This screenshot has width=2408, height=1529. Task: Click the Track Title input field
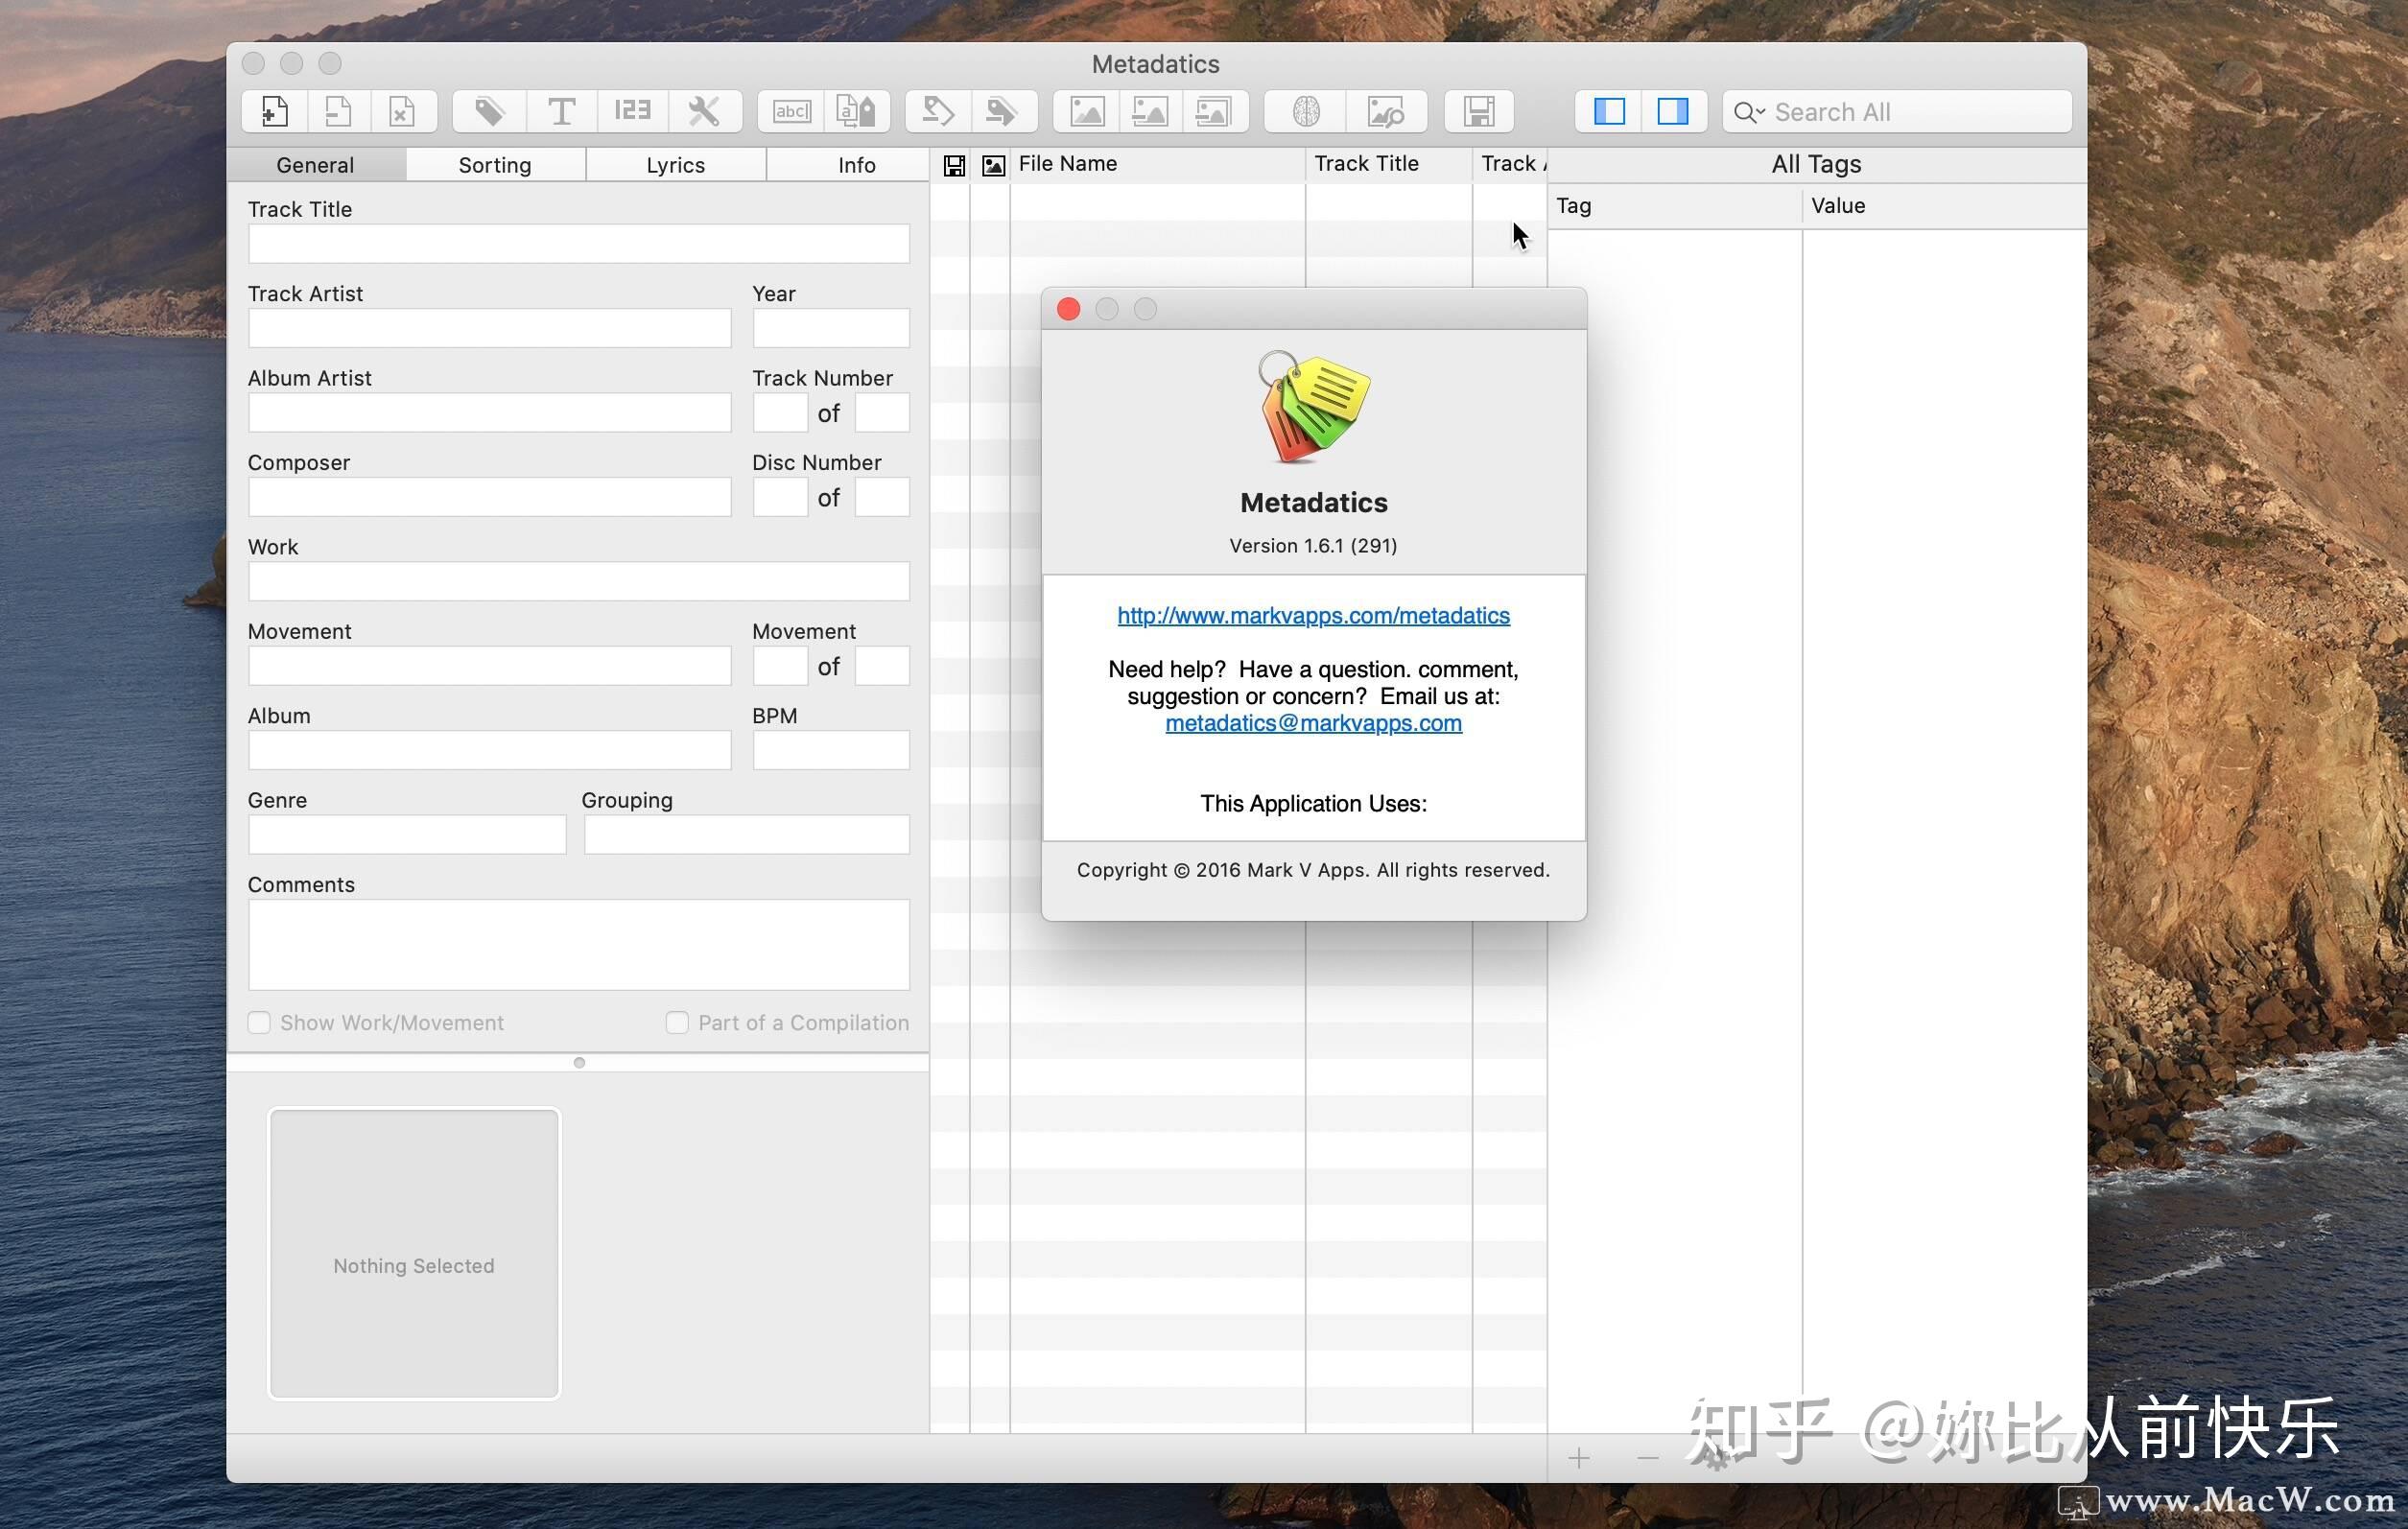click(578, 244)
